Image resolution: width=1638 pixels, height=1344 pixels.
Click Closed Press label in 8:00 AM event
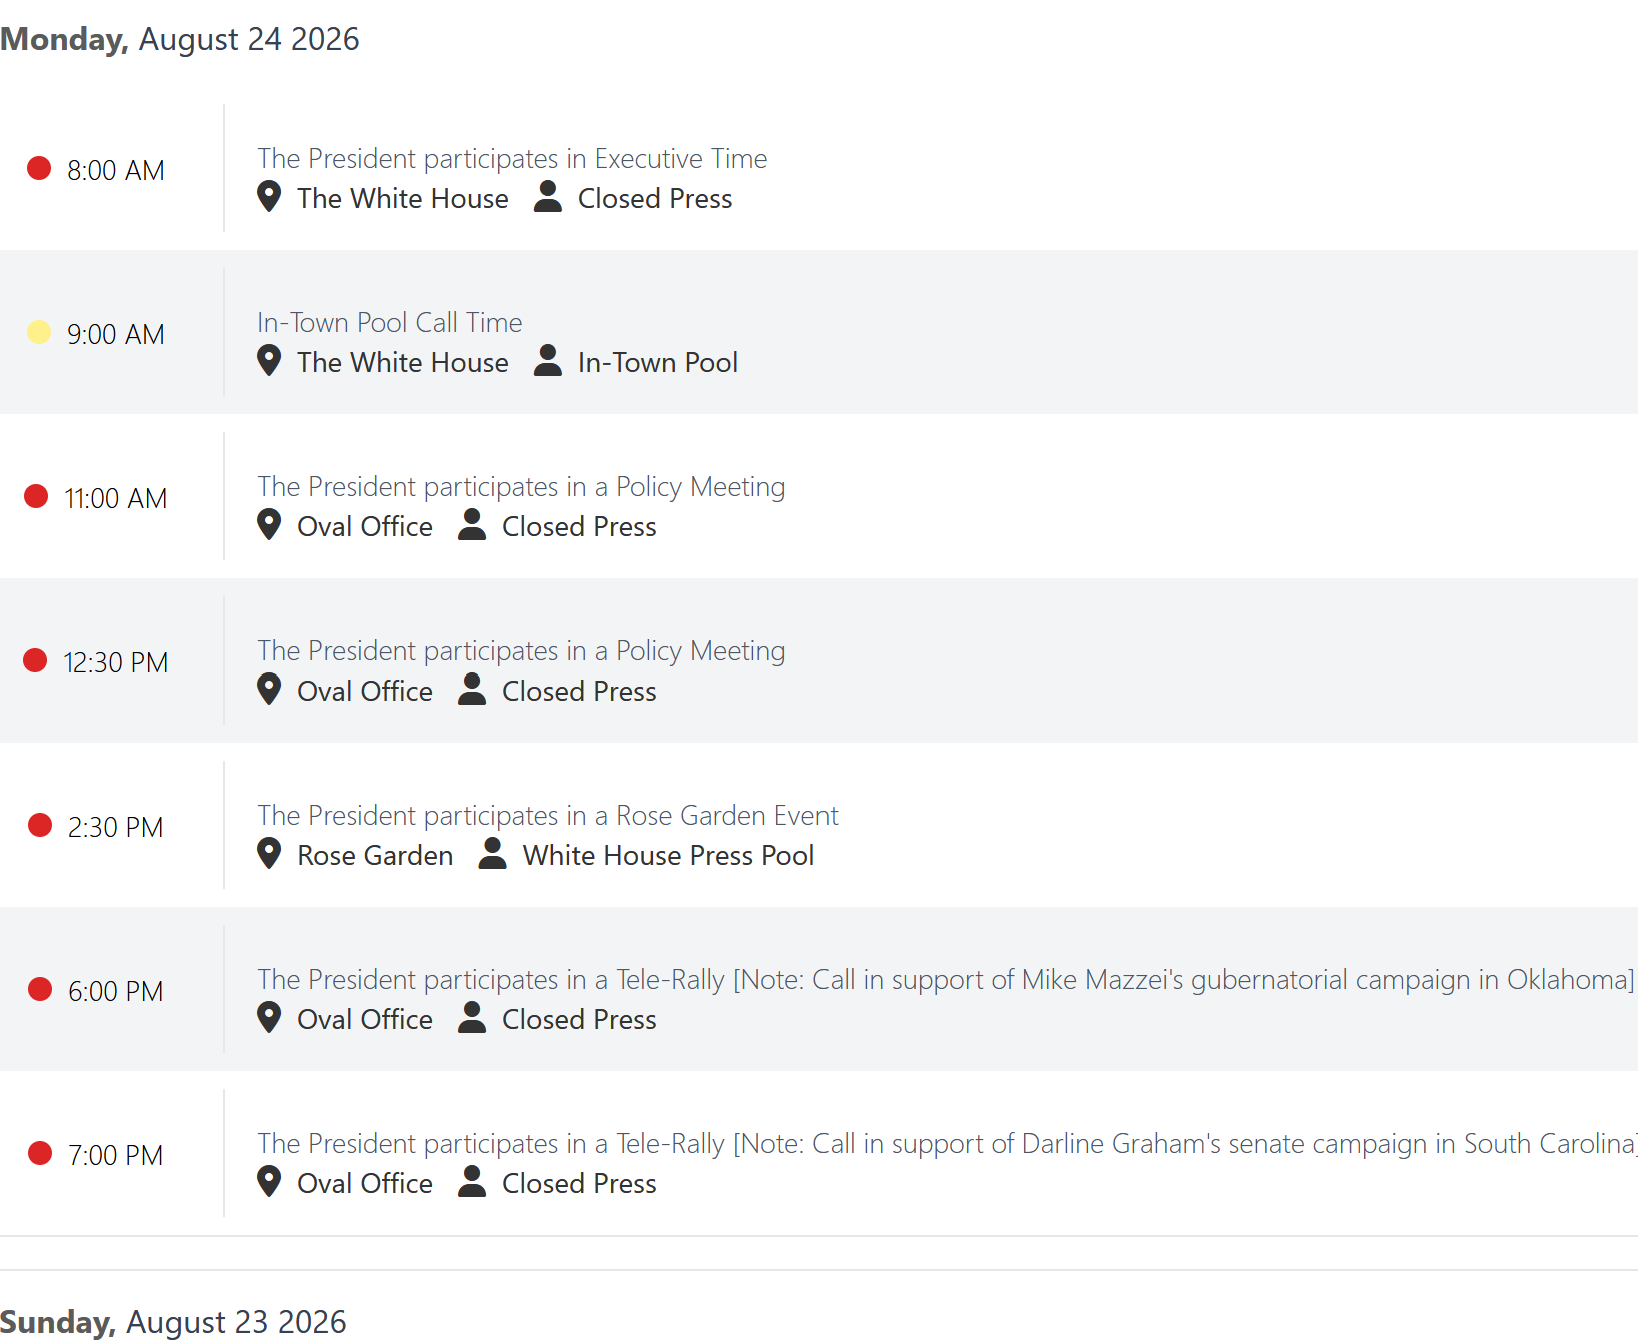coord(655,198)
